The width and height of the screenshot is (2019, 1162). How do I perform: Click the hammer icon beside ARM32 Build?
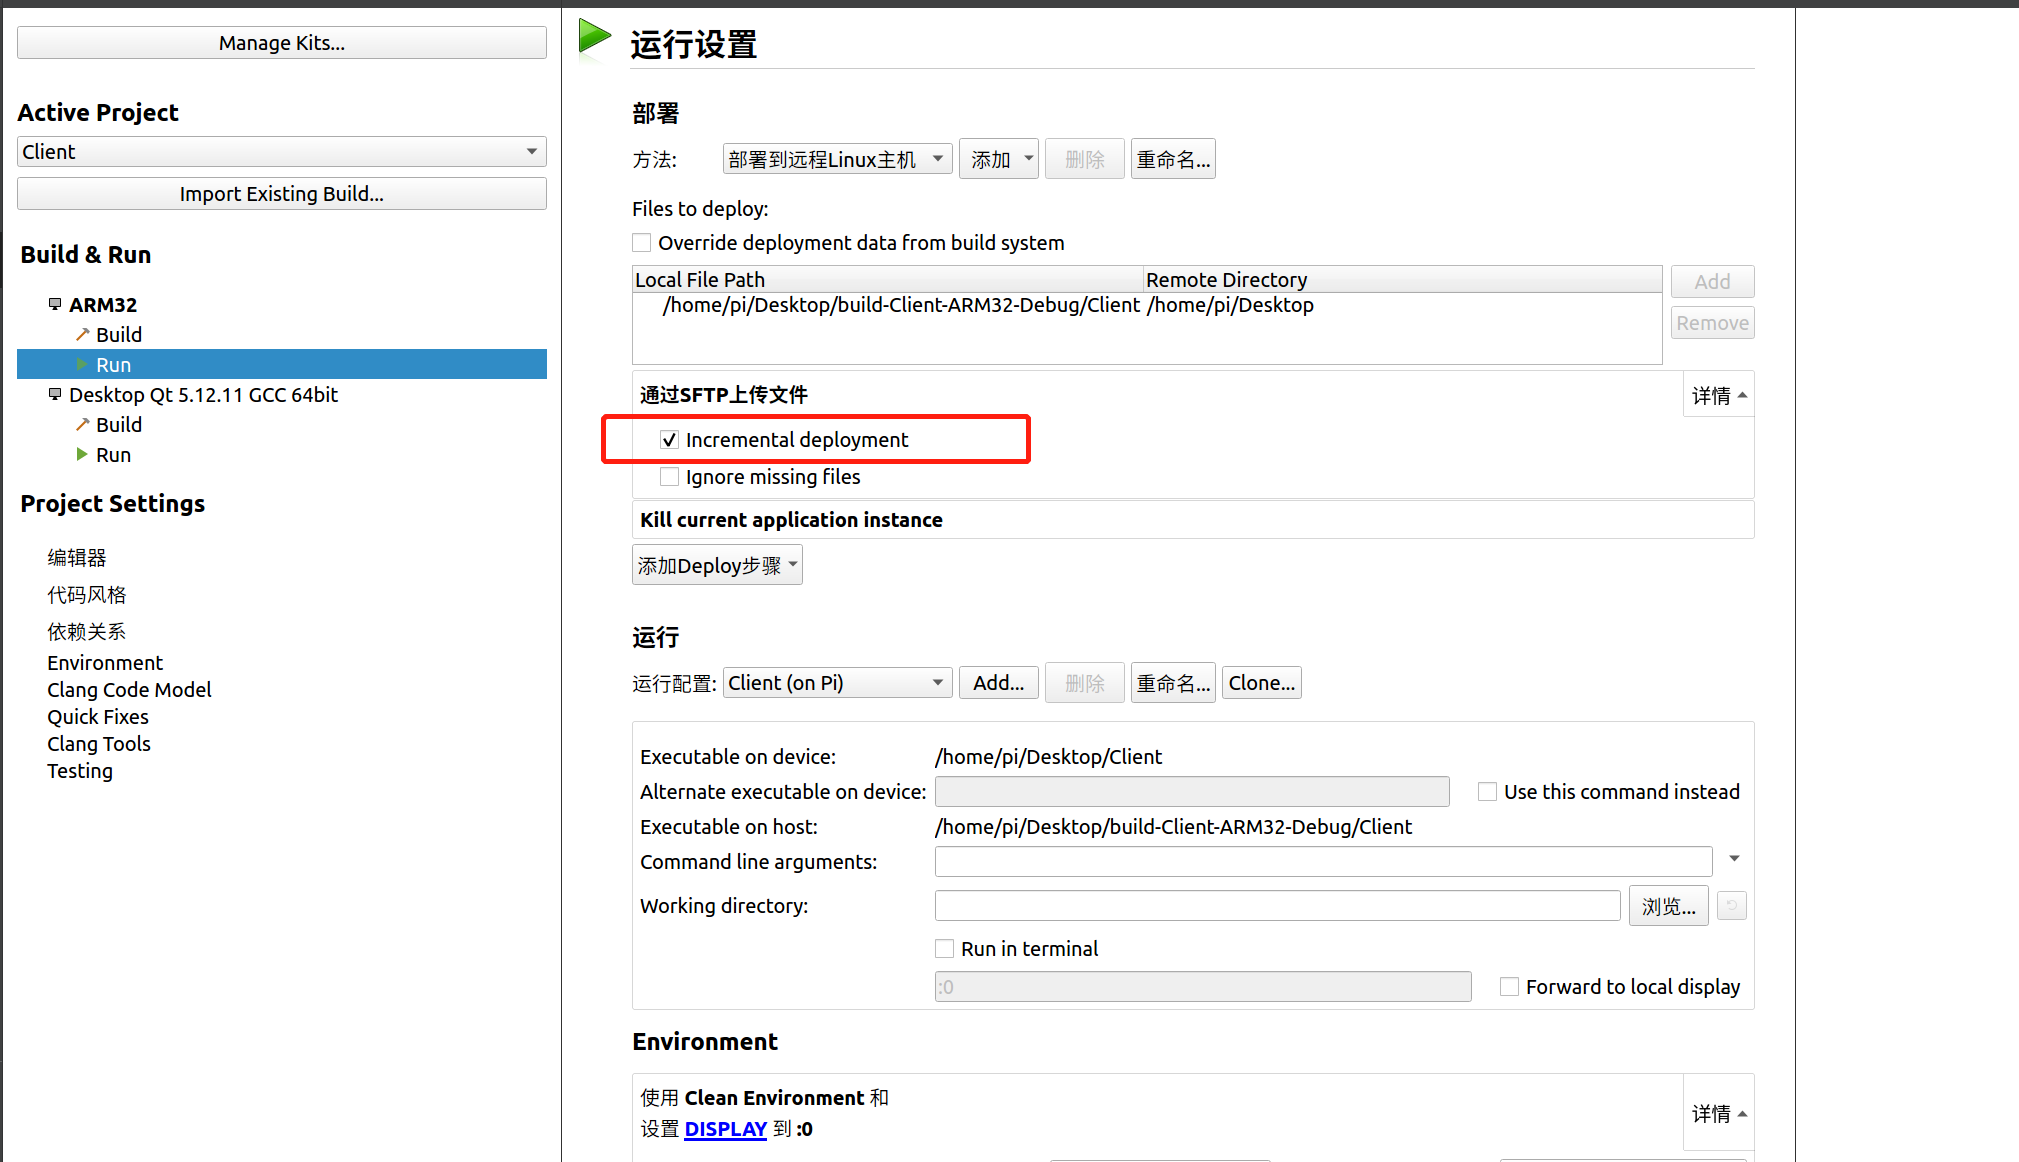pos(82,334)
